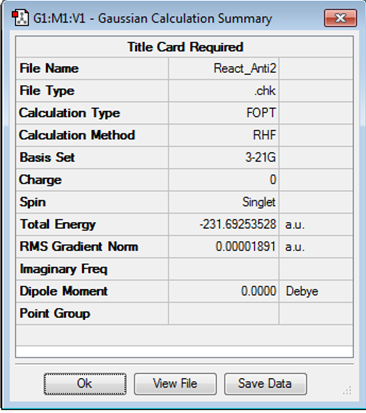366x413 pixels.
Task: Click the GaussView icon in title bar
Action: 20,18
